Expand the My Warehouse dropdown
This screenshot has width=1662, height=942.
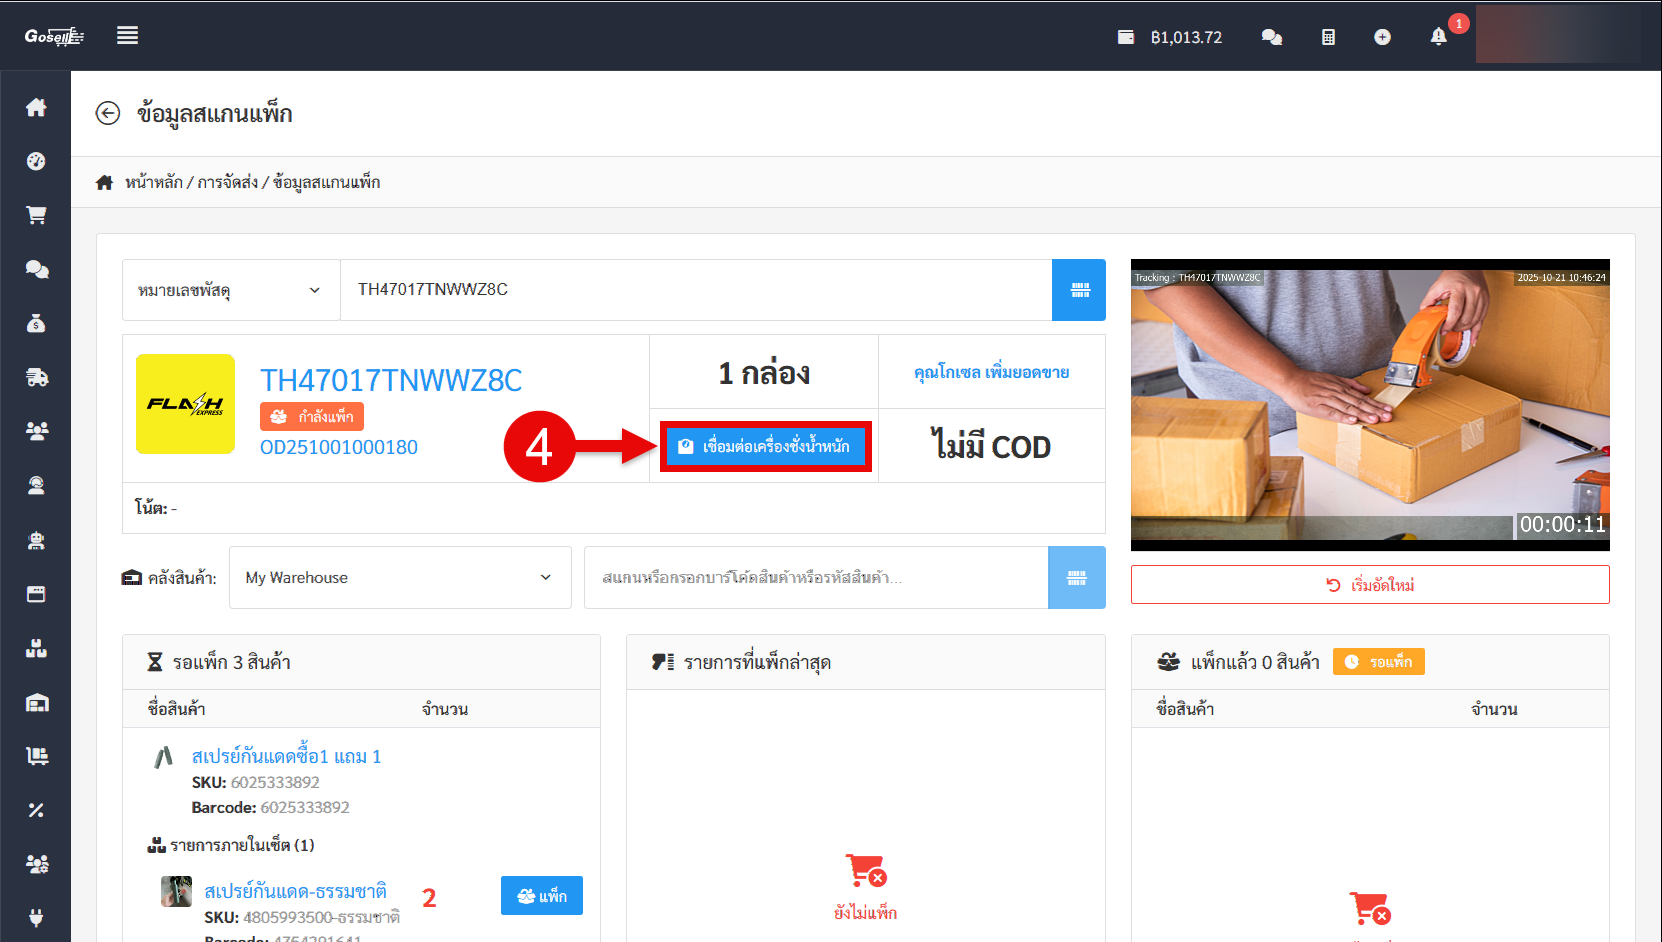399,578
